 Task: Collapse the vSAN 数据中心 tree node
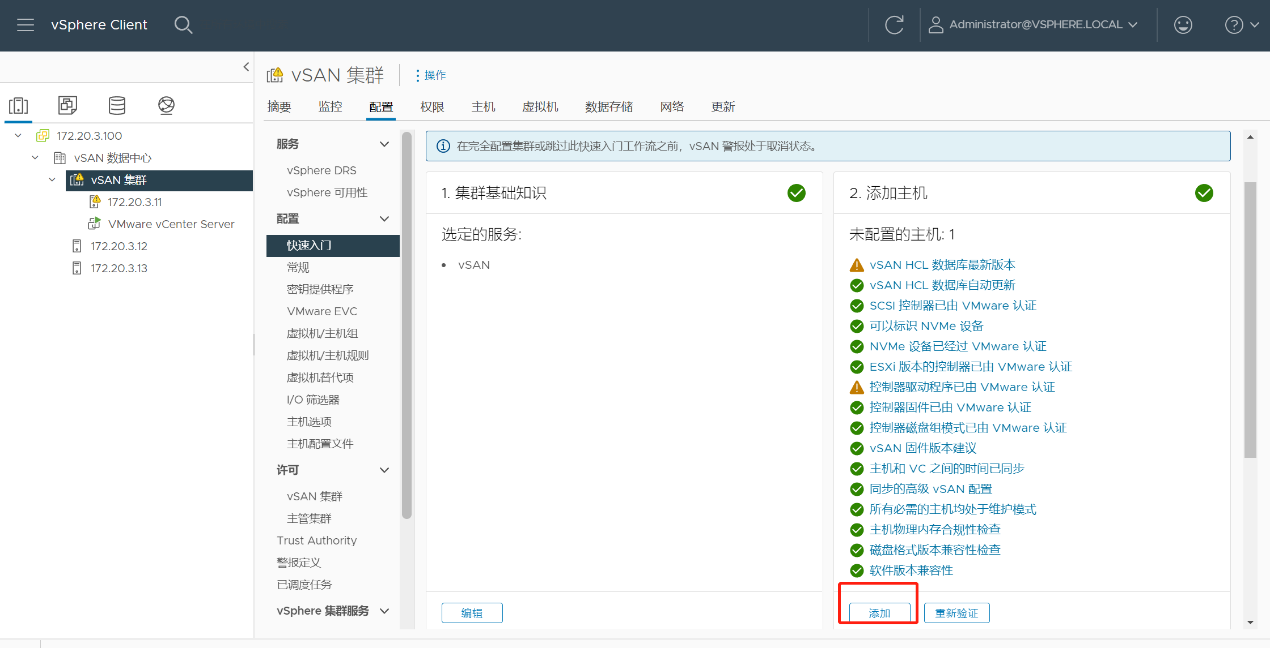coord(35,158)
